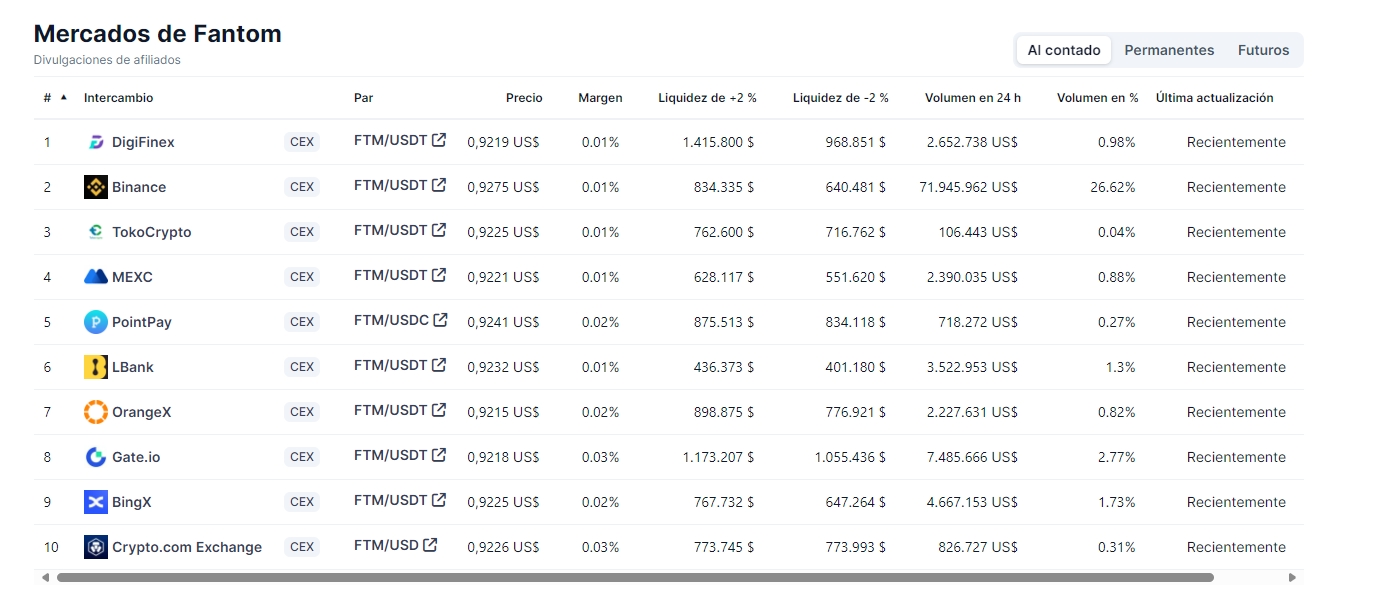This screenshot has height=595, width=1392.
Task: Switch to the Al contado tab
Action: click(x=1064, y=50)
